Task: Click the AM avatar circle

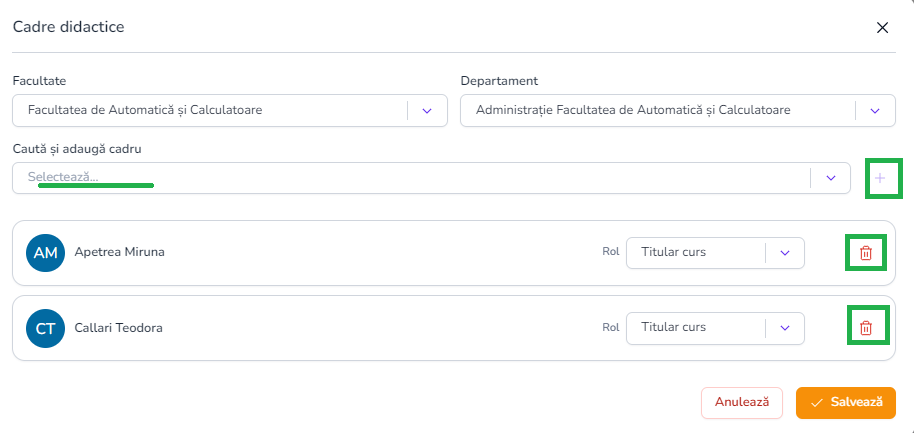Action: pos(46,253)
